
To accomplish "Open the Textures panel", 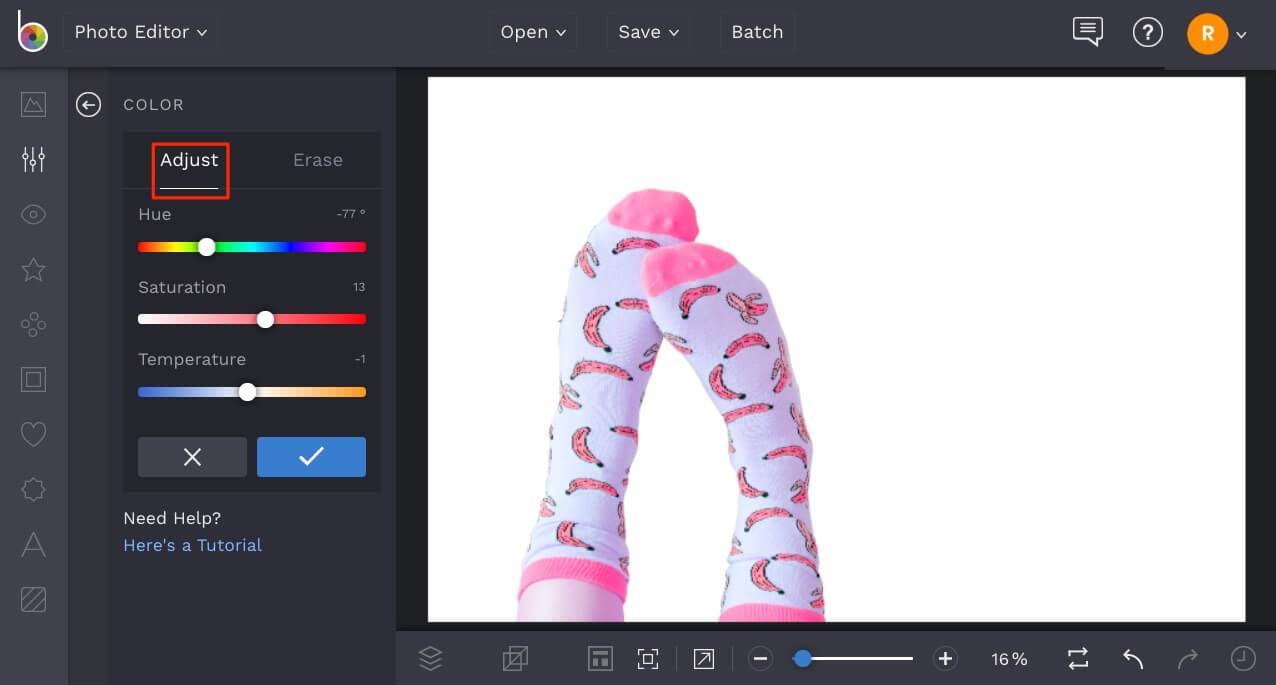I will 33,599.
